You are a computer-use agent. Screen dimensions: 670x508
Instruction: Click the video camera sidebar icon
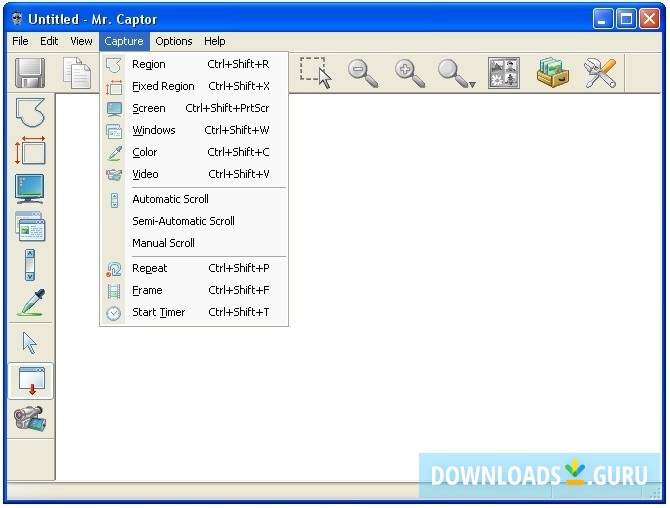pos(29,419)
